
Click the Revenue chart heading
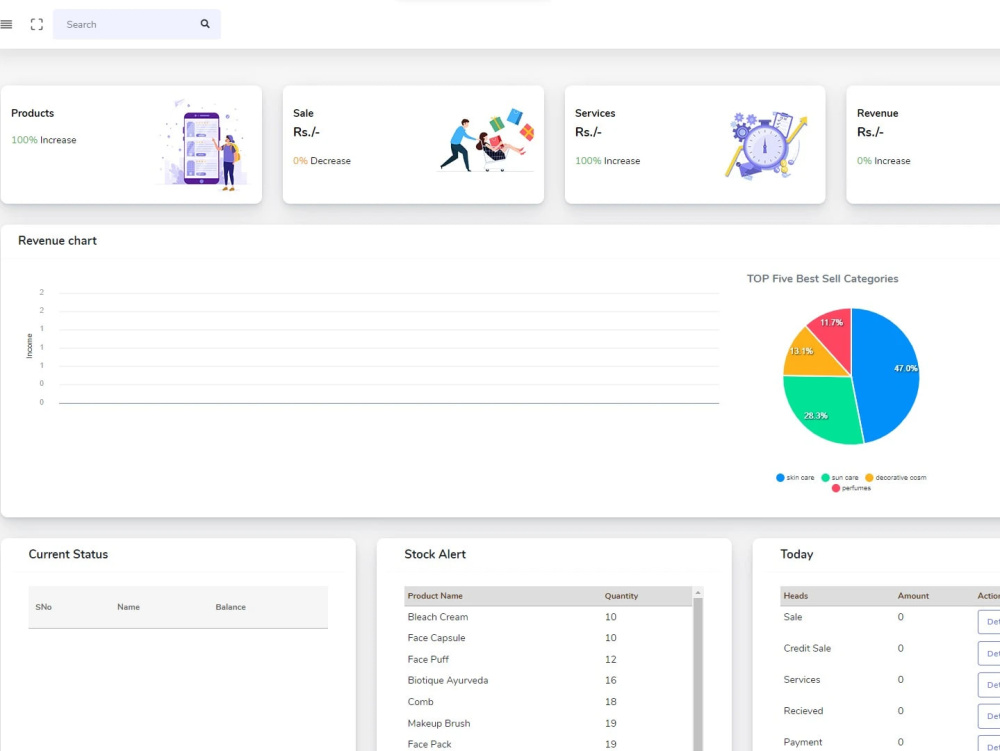[57, 240]
